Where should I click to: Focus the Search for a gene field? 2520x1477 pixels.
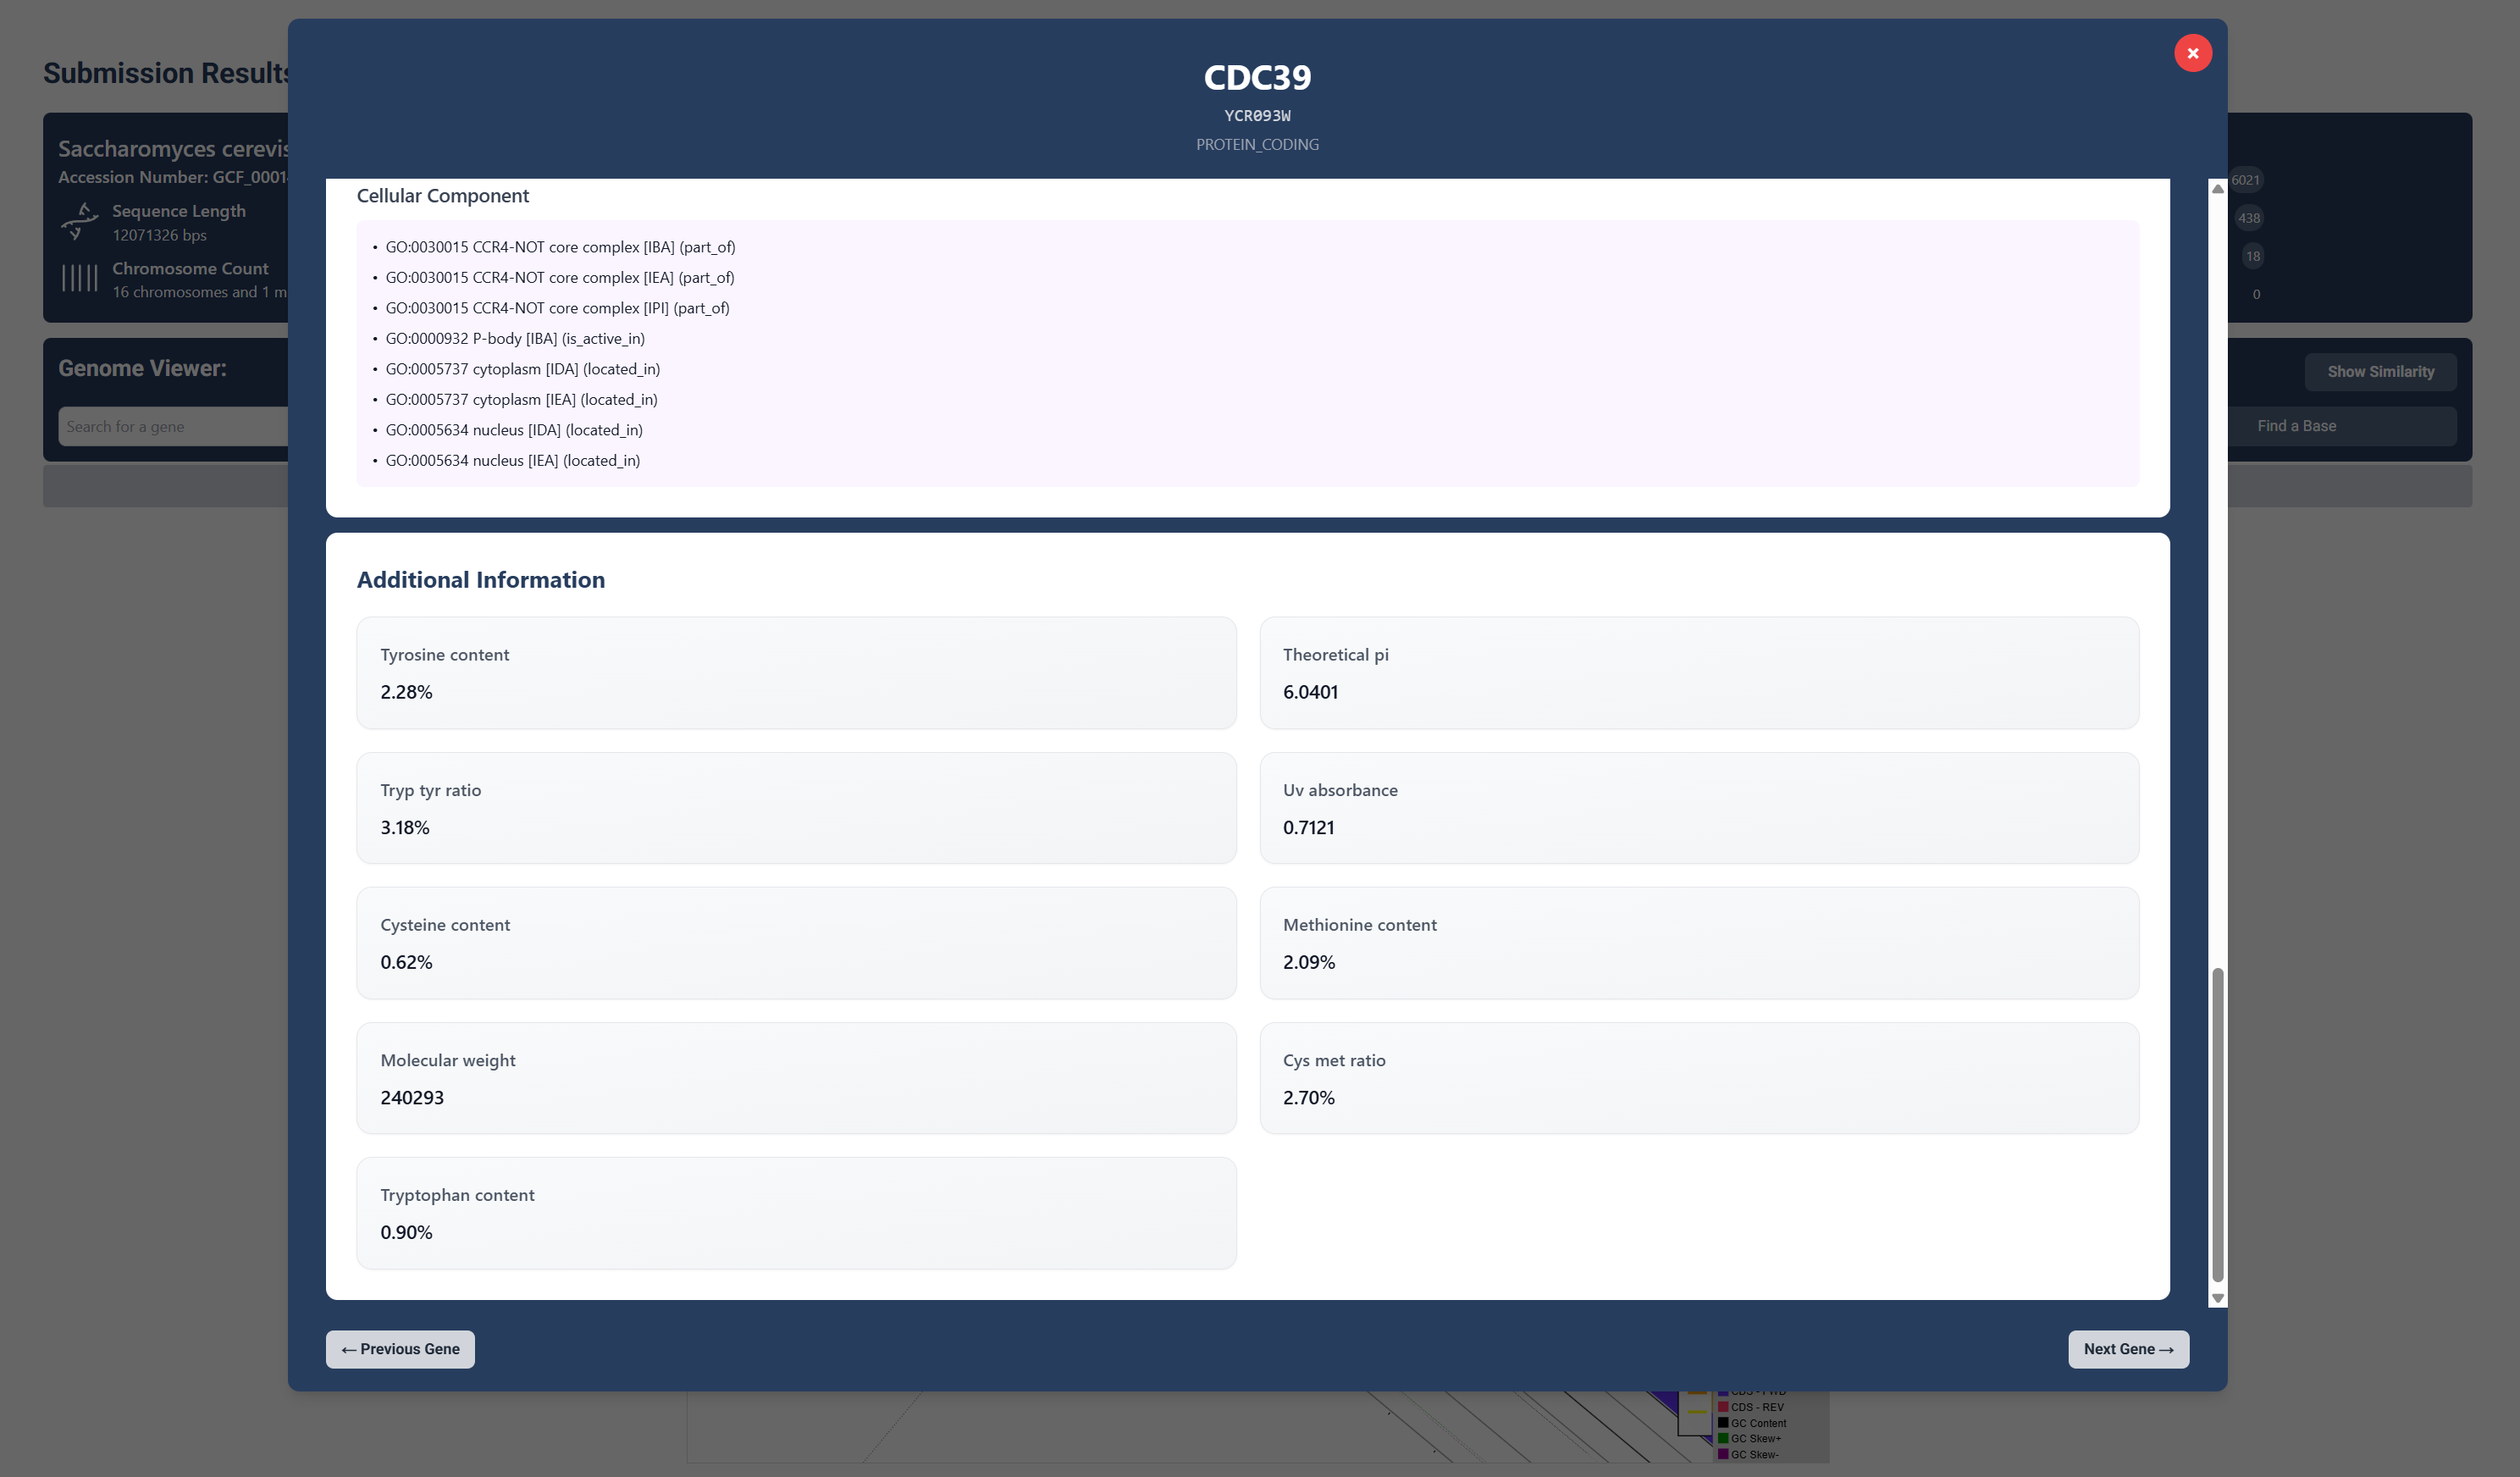click(x=170, y=427)
